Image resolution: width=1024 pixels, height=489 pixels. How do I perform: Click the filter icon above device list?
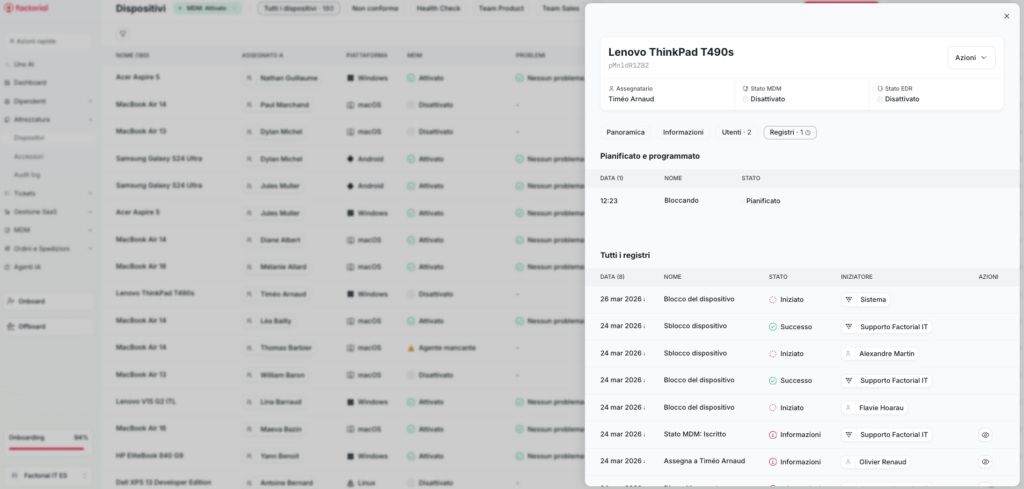123,34
